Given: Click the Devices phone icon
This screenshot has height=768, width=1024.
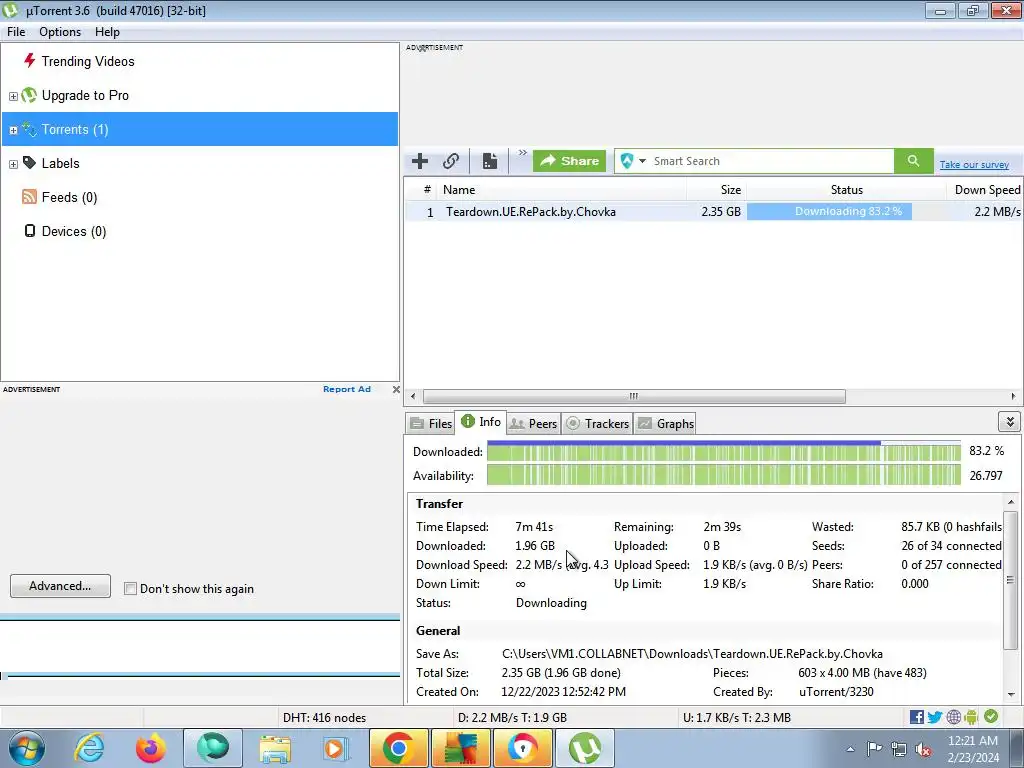Looking at the screenshot, I should (x=29, y=231).
